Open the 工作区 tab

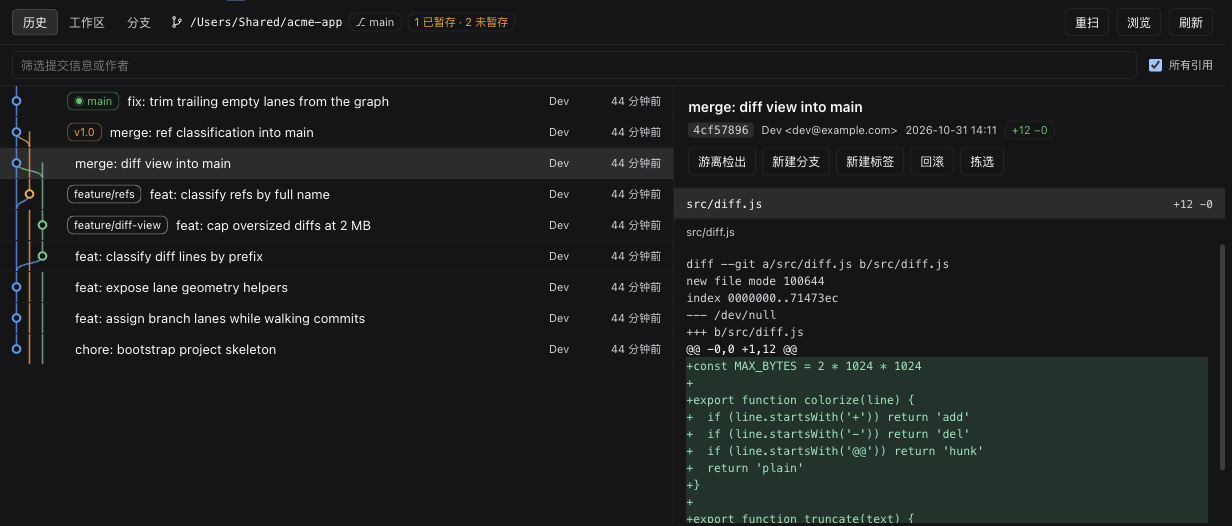coord(87,22)
